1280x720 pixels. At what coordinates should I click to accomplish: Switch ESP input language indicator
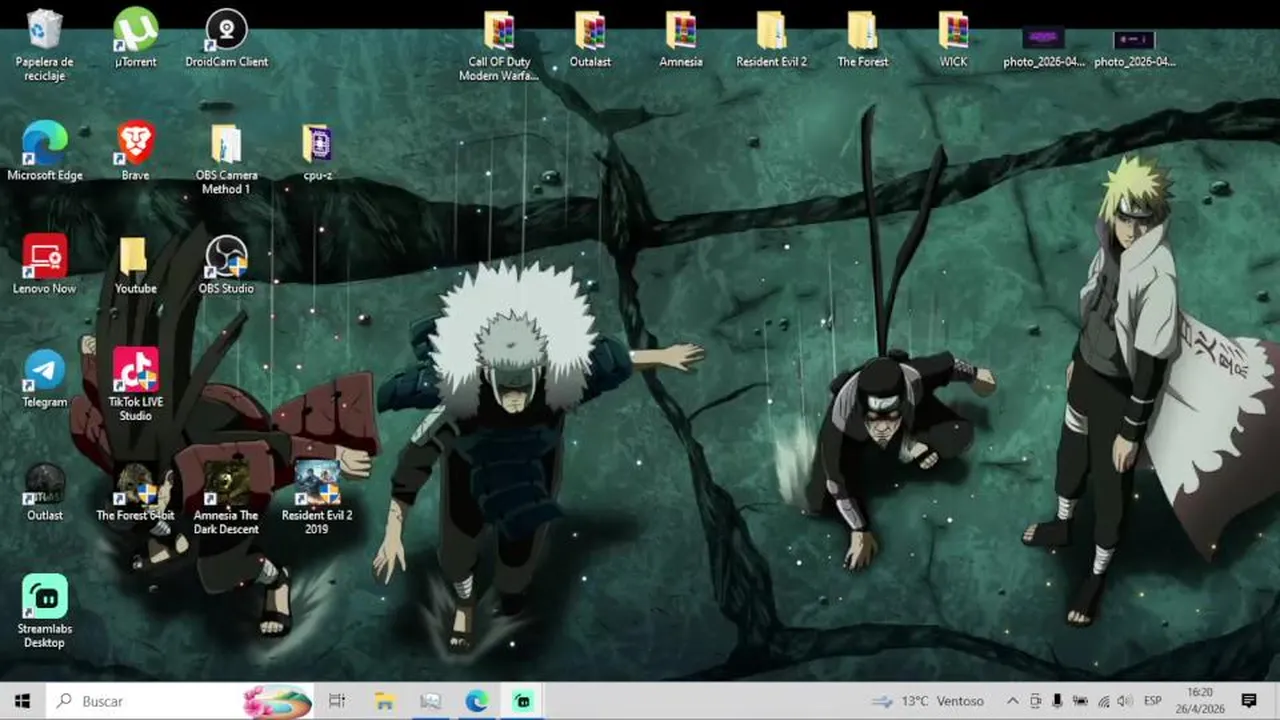[x=1152, y=701]
